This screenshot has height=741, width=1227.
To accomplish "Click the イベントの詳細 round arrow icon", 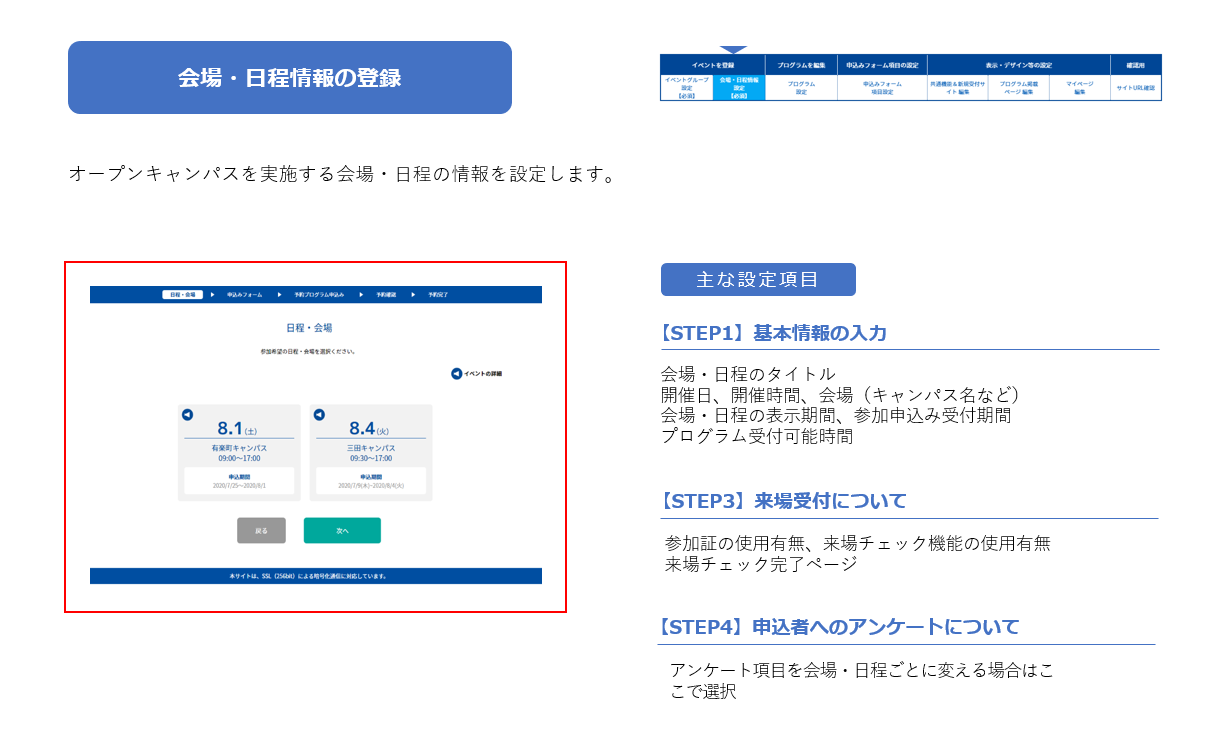I will pos(456,374).
